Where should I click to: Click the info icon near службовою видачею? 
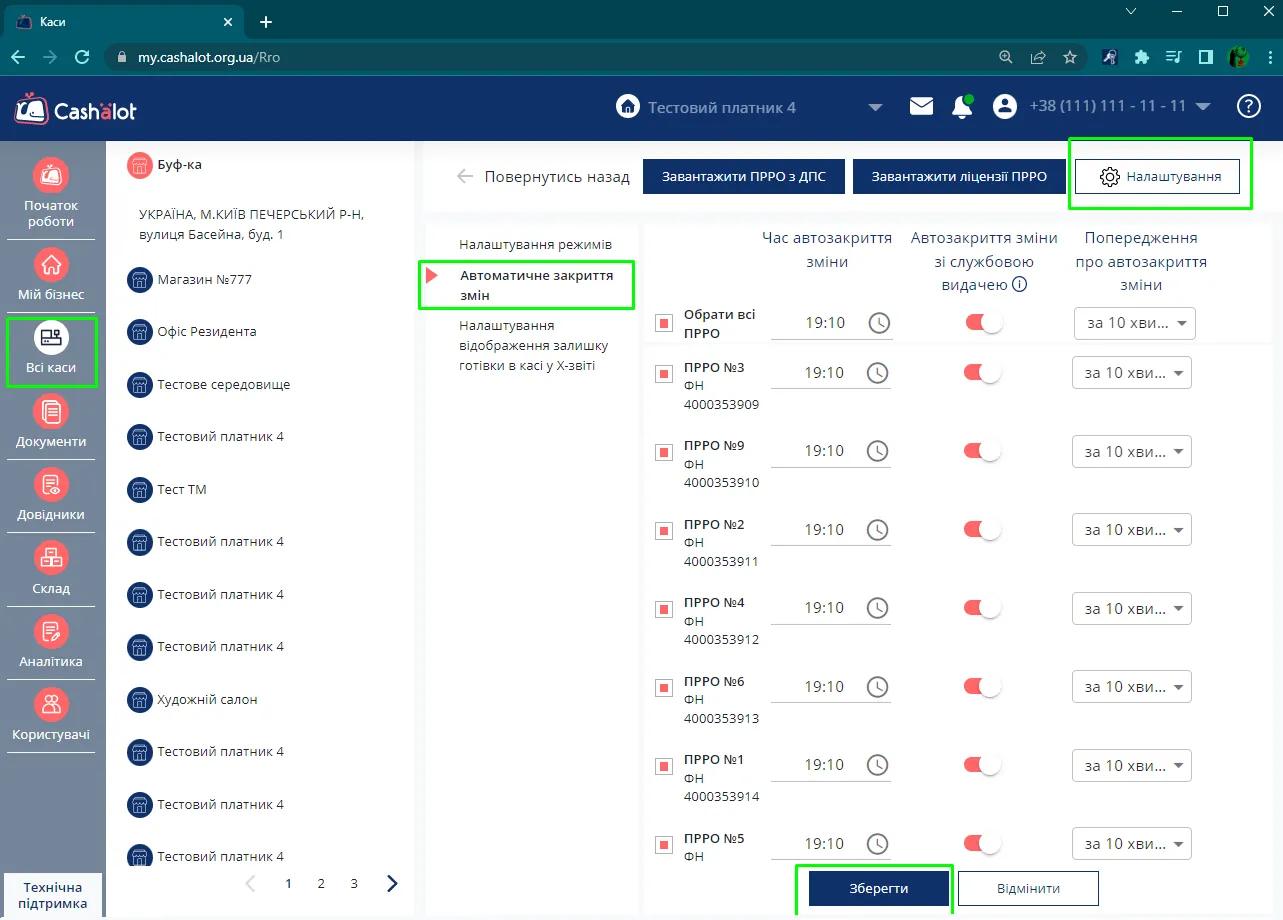[x=1020, y=284]
